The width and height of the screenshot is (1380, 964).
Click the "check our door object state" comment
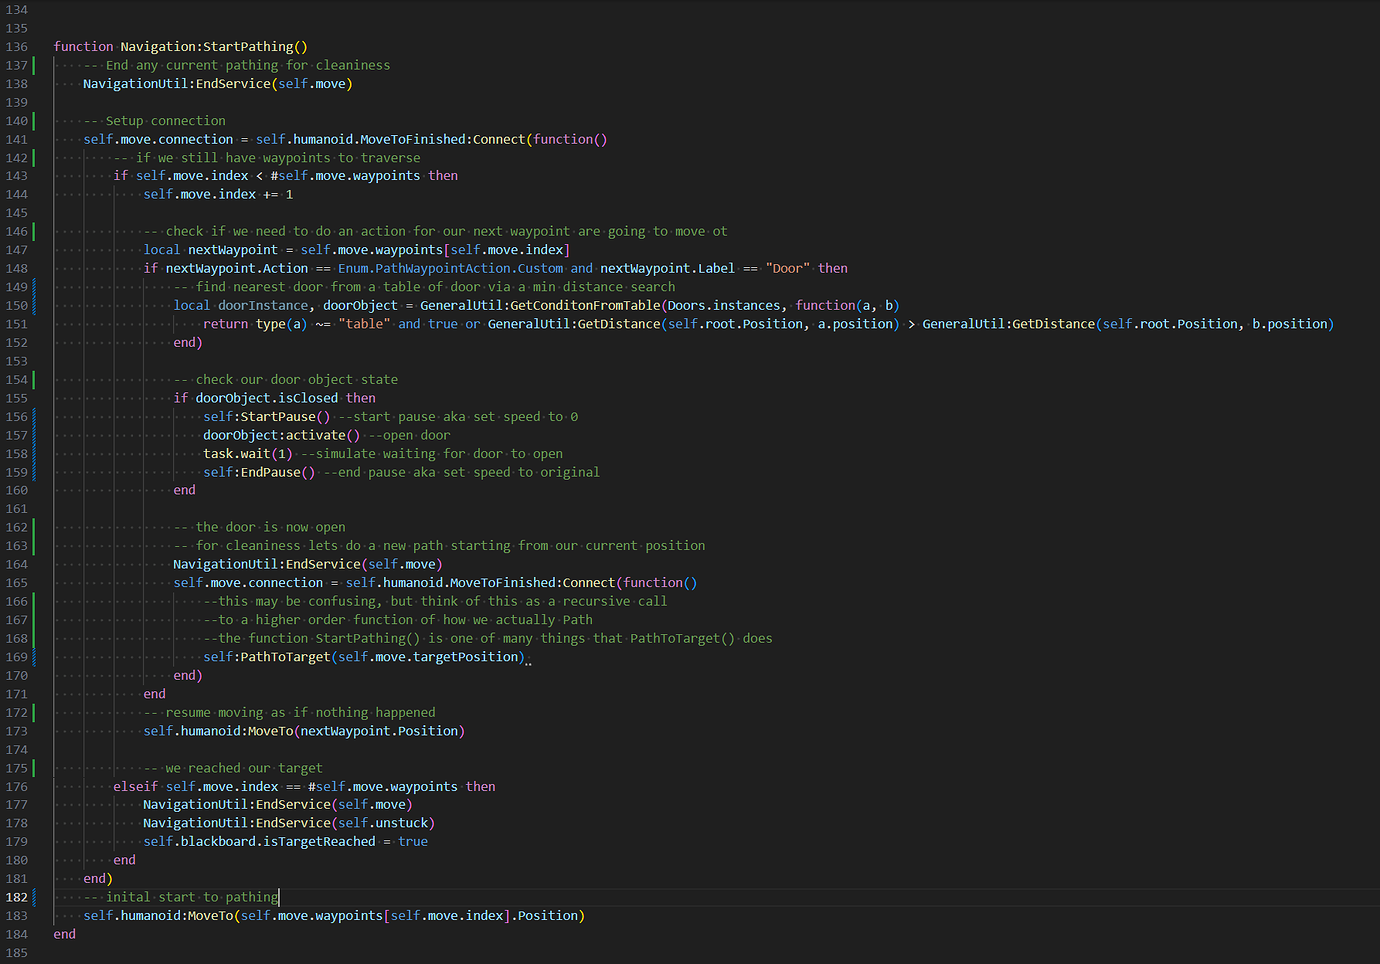point(286,379)
